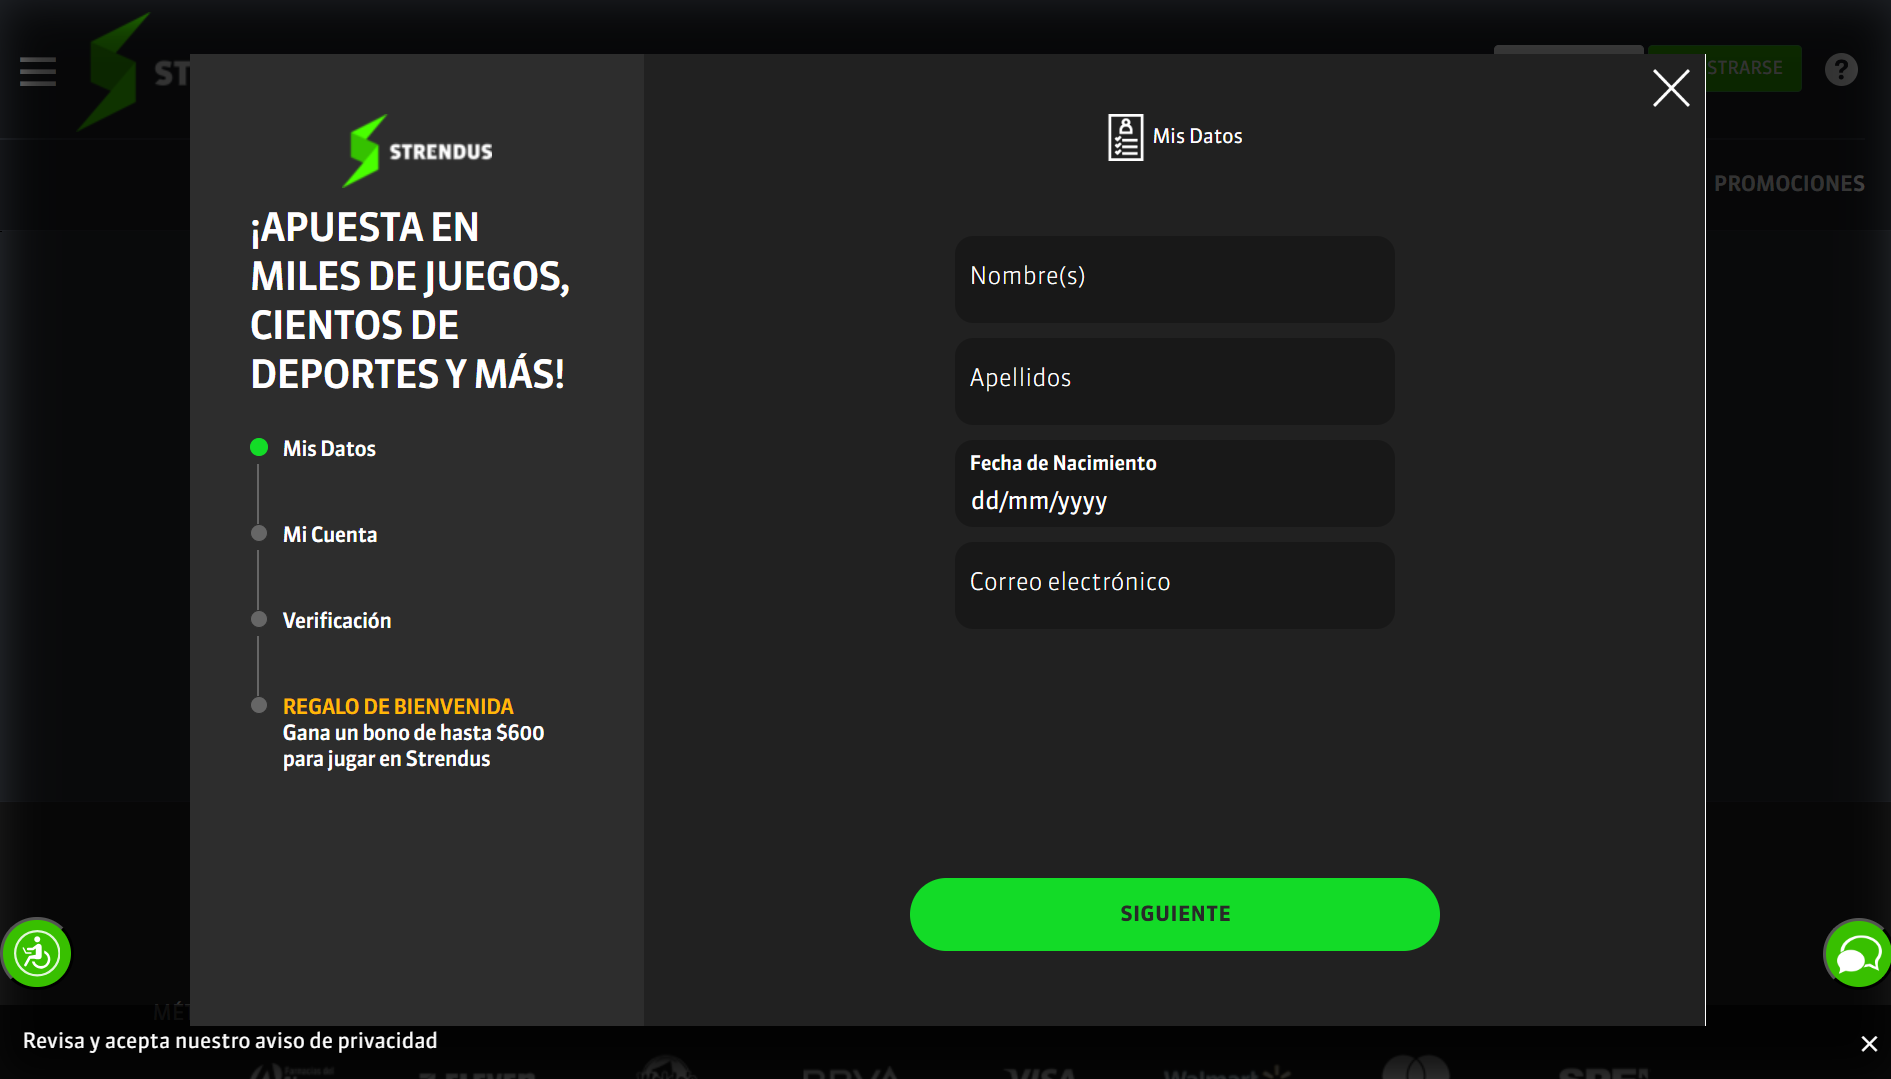Click the Mis Datos form icon
The image size is (1891, 1079).
1125,137
